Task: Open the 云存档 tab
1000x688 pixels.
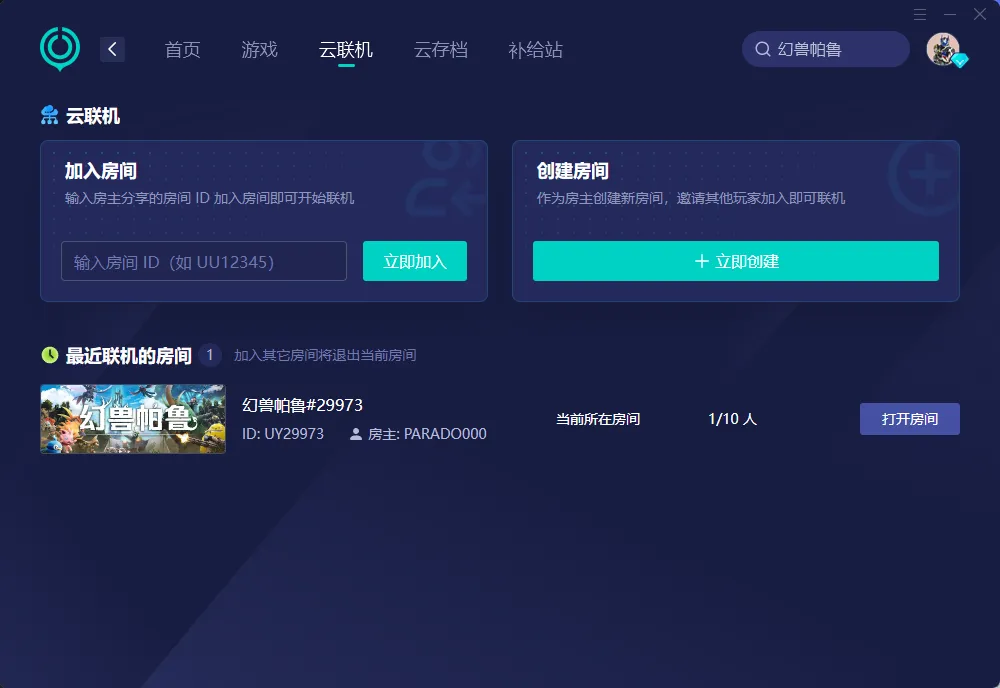Action: 441,50
